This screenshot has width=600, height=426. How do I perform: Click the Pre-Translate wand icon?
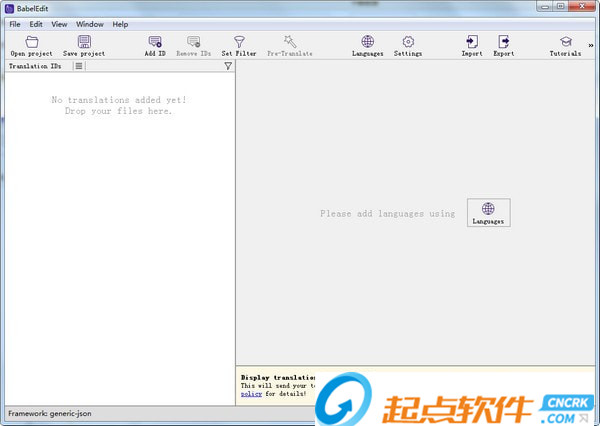(x=290, y=42)
